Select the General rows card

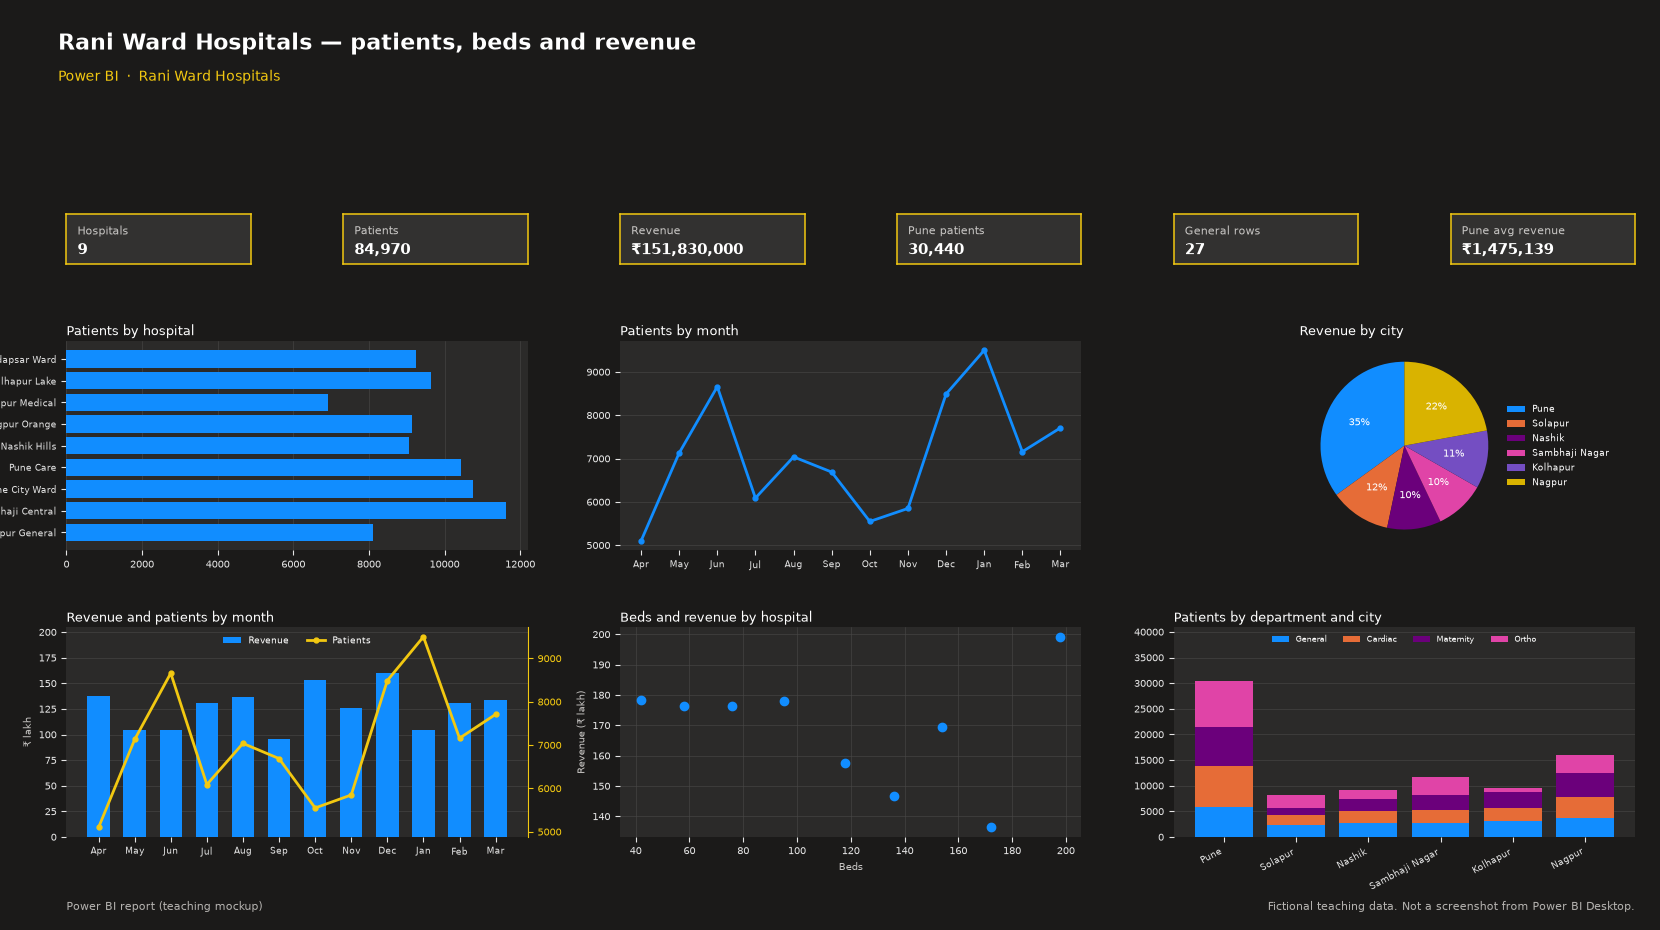1266,239
